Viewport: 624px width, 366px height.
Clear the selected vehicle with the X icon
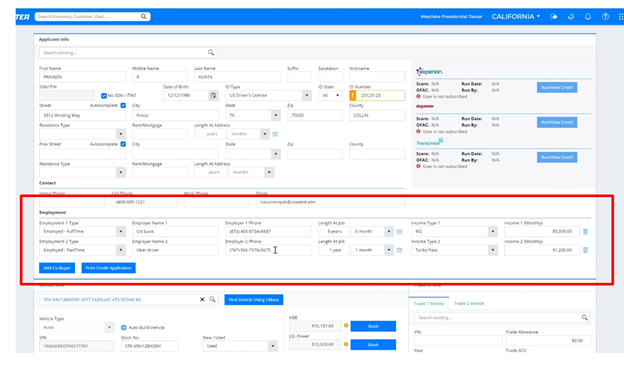point(202,300)
